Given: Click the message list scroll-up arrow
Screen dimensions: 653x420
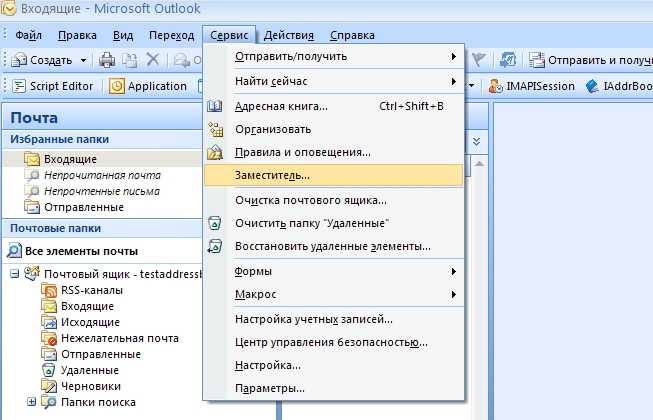Looking at the screenshot, I should coord(480,164).
